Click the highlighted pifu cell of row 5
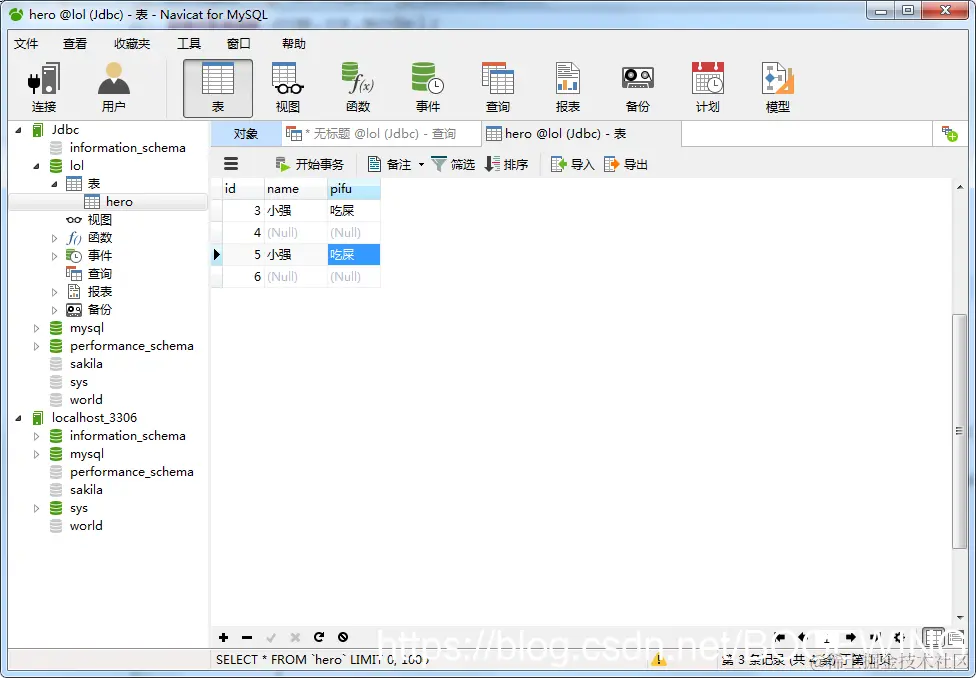The height and width of the screenshot is (678, 976). pos(354,254)
